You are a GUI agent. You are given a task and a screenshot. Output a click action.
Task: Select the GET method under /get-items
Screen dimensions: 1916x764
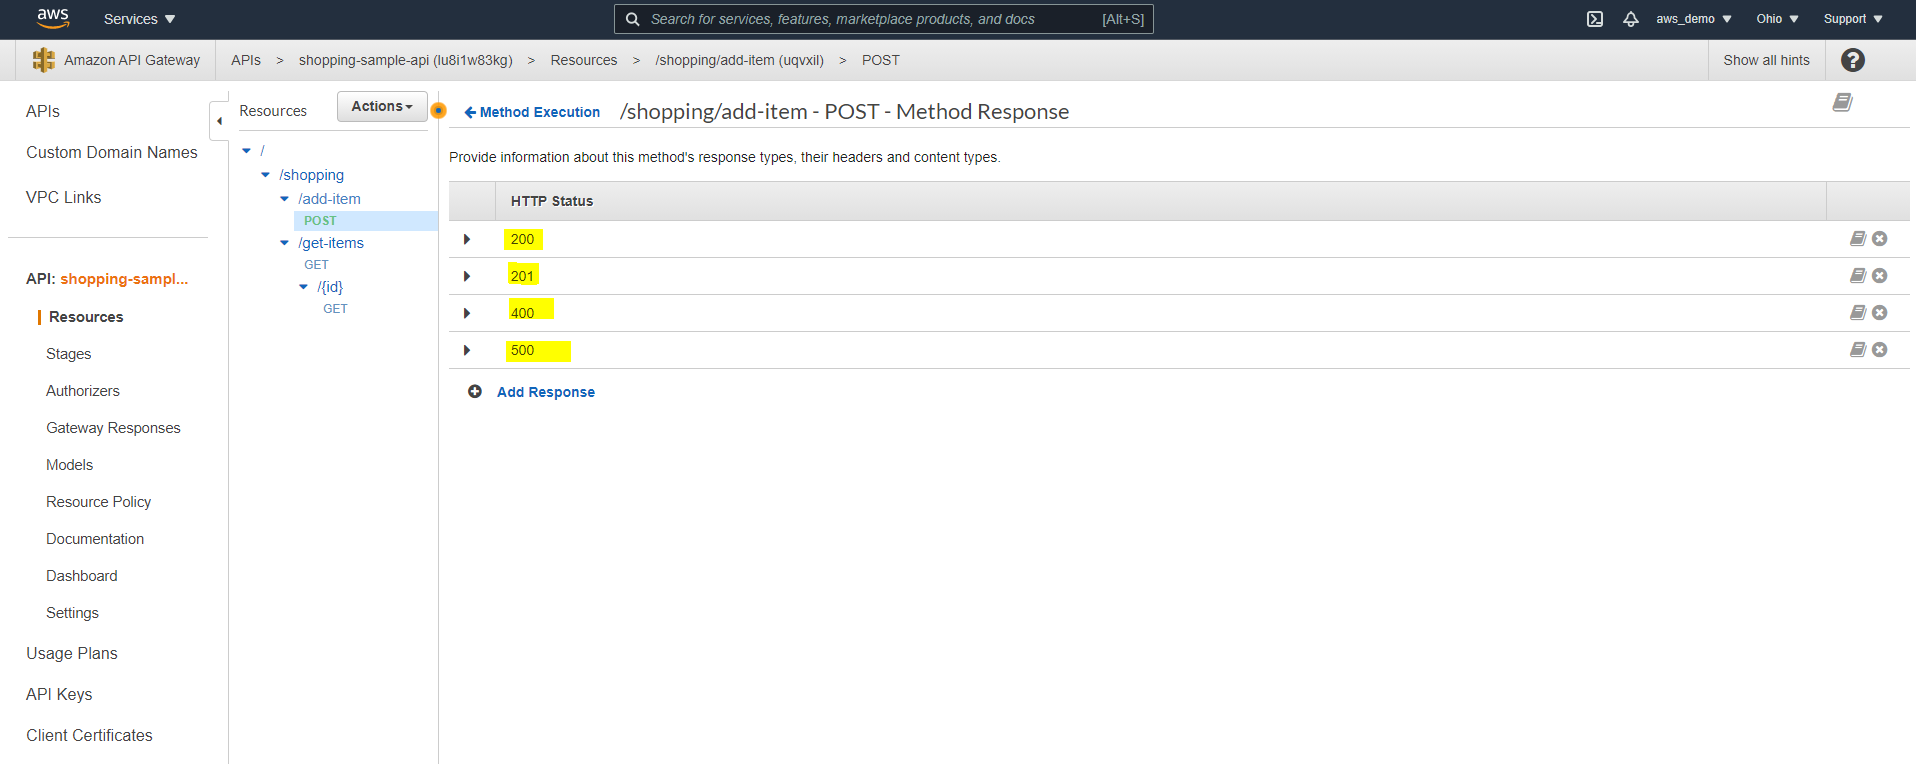pos(316,265)
